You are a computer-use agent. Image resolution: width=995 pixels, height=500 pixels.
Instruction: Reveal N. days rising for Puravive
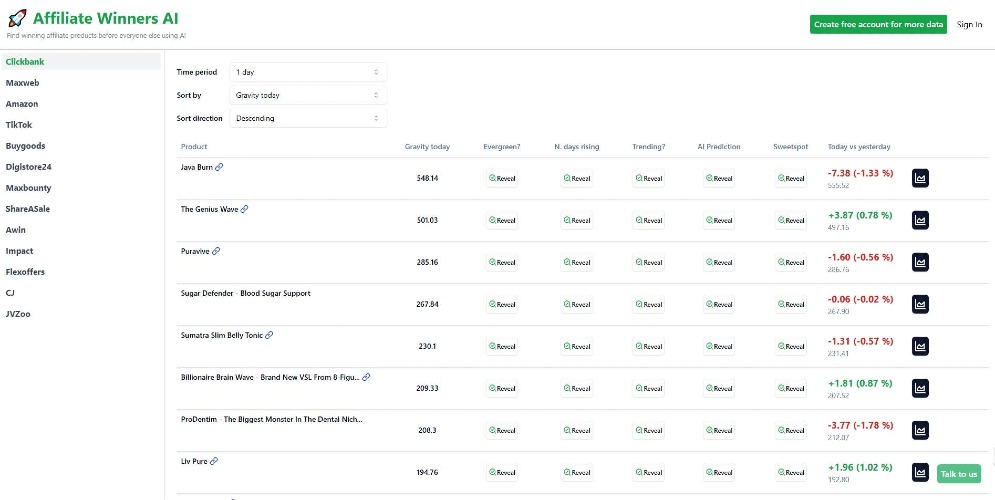577,262
